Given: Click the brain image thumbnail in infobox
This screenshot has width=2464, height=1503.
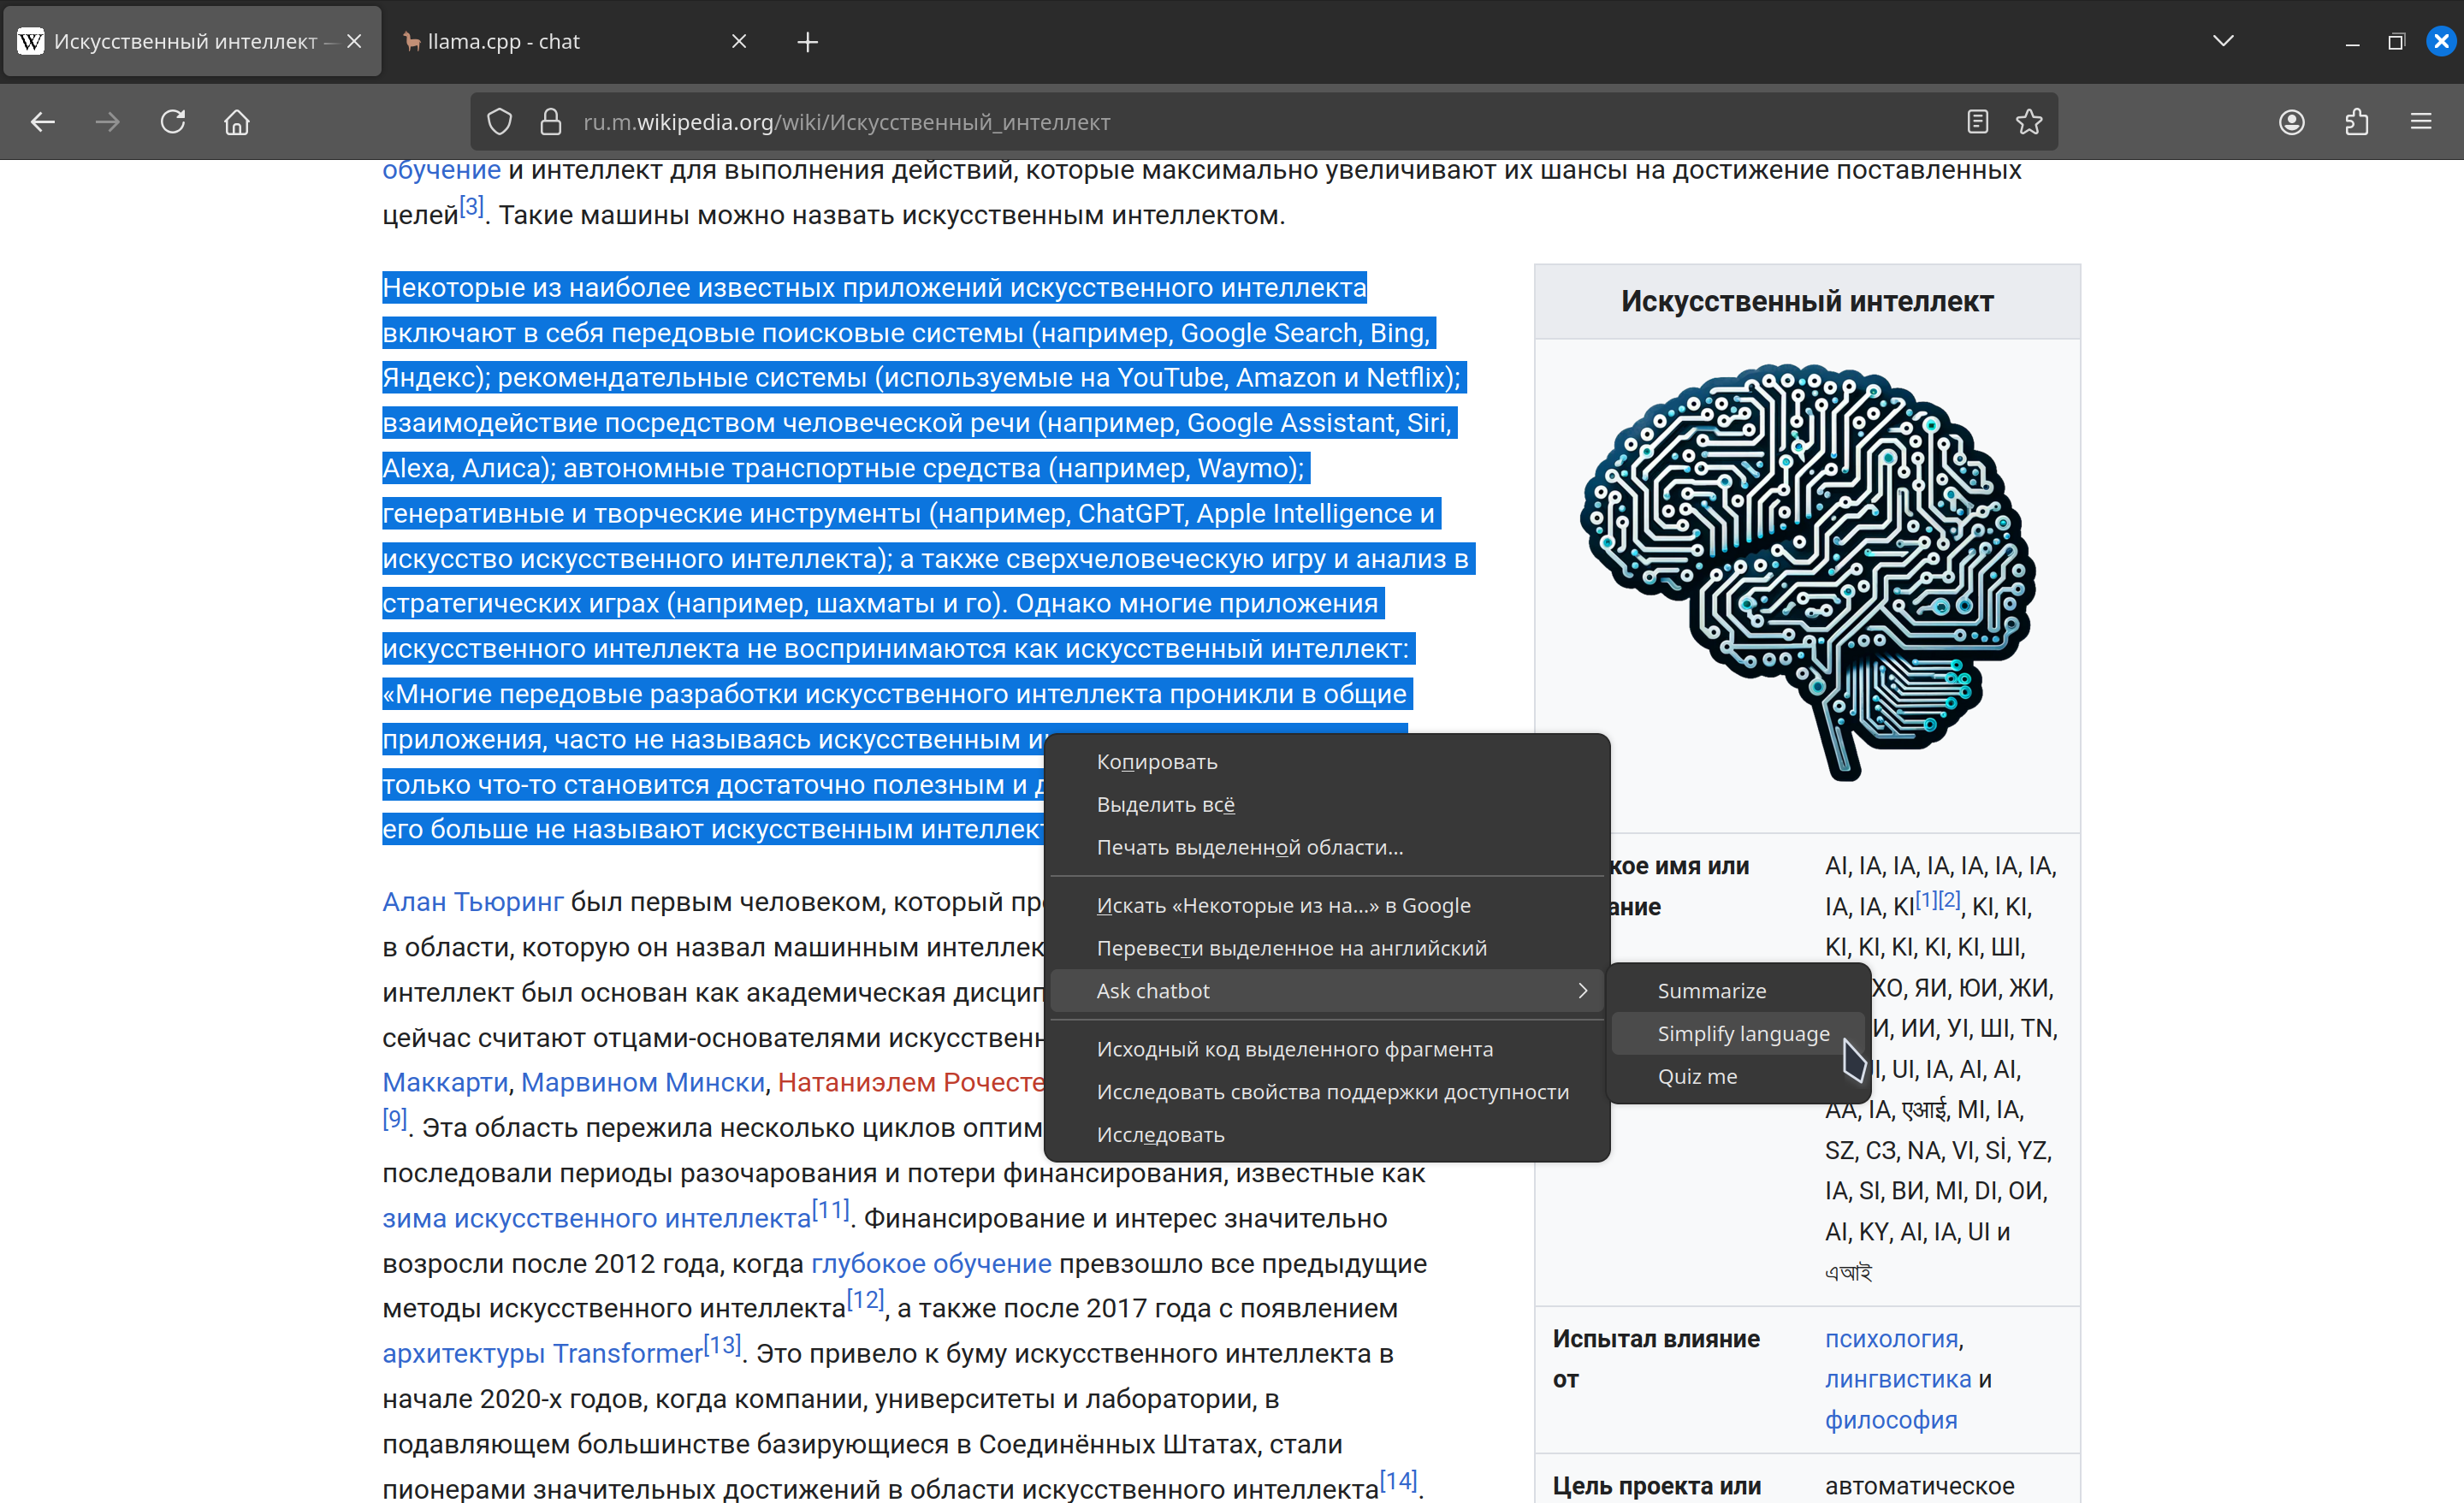Looking at the screenshot, I should click(x=1807, y=570).
